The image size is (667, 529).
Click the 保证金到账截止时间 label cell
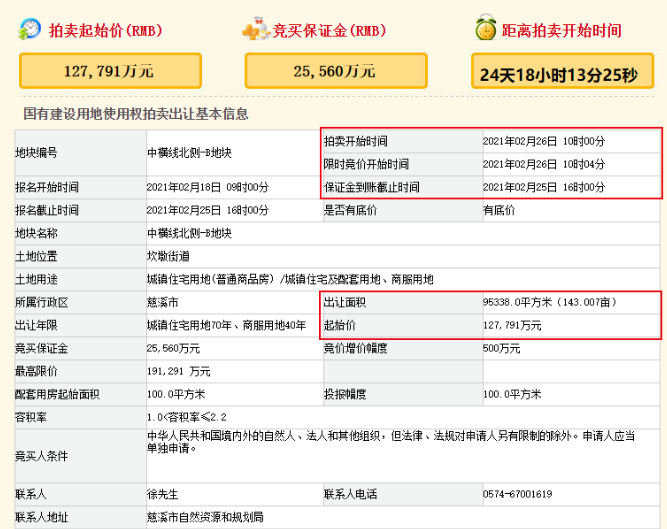370,187
